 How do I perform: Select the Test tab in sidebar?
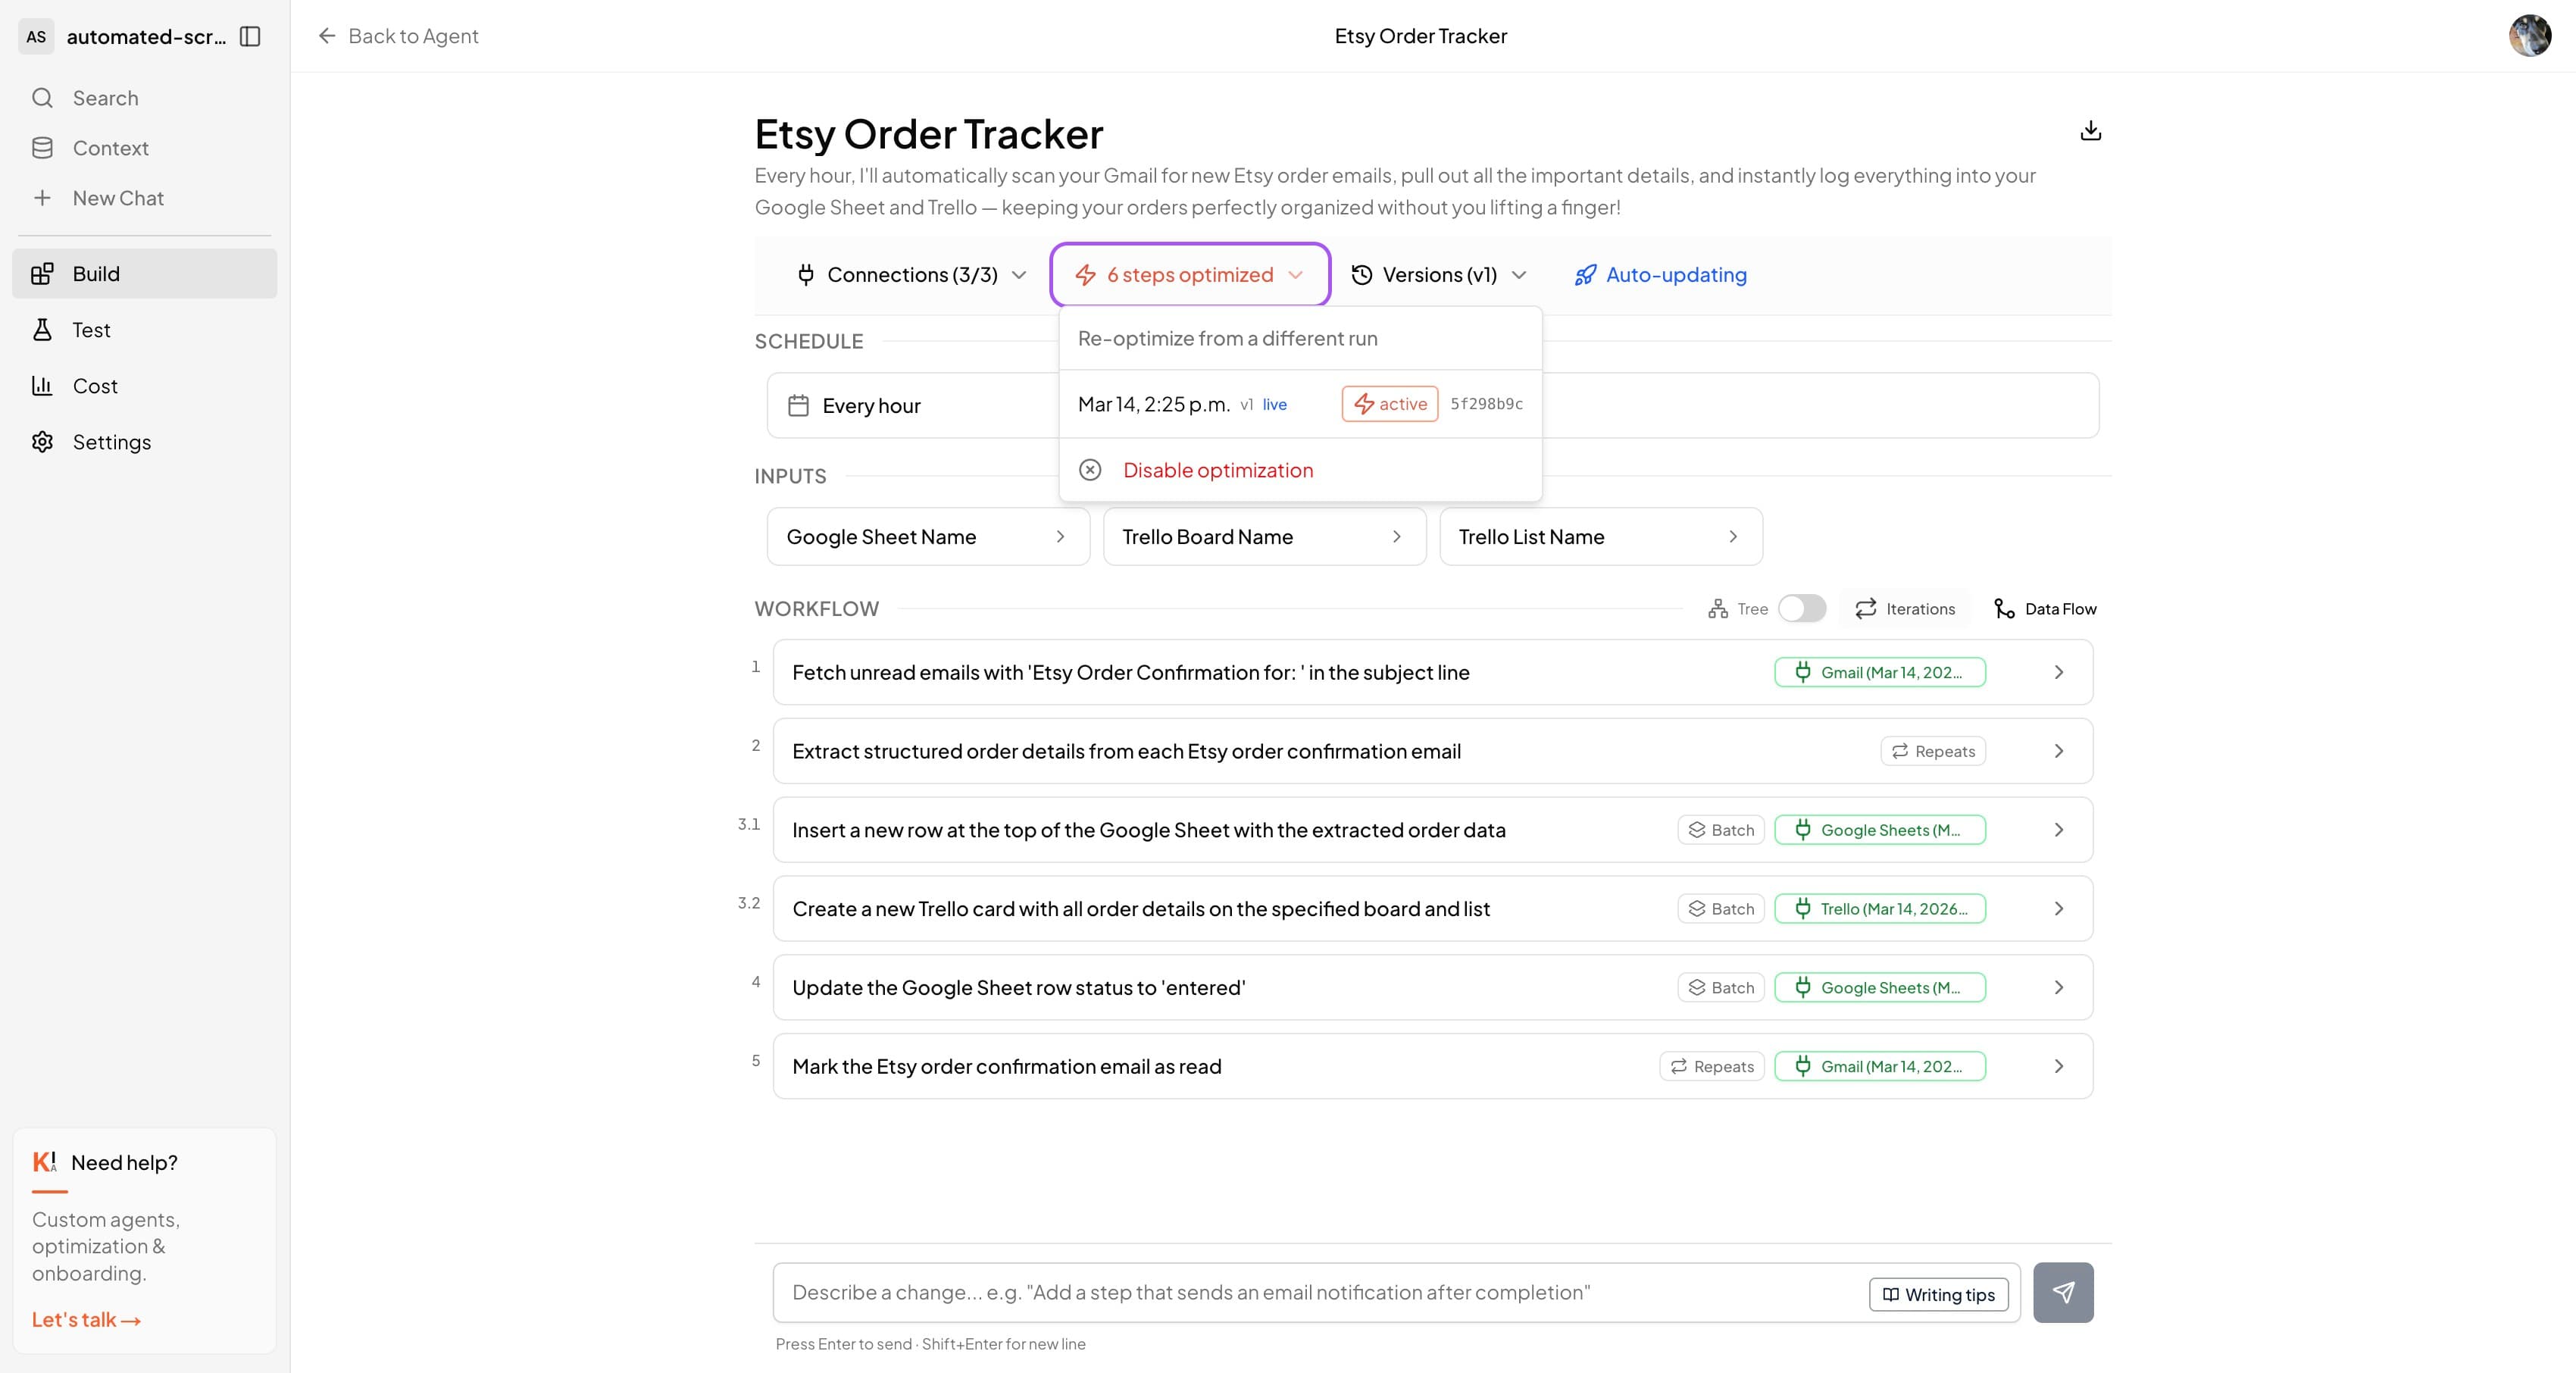tap(91, 329)
